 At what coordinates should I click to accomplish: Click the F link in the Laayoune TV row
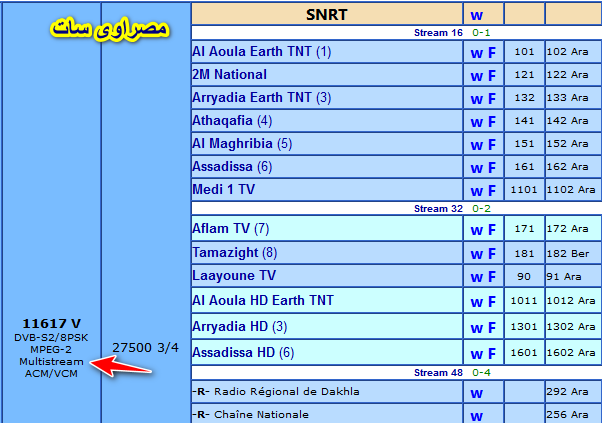[x=492, y=277]
